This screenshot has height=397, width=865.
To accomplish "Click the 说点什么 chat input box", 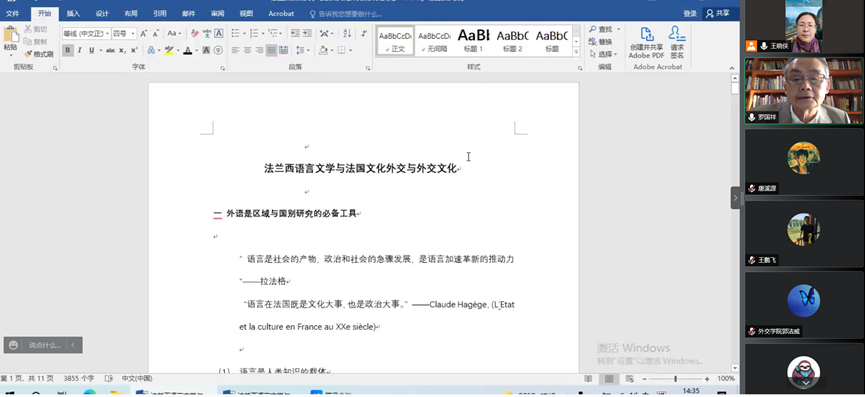I will pos(44,345).
